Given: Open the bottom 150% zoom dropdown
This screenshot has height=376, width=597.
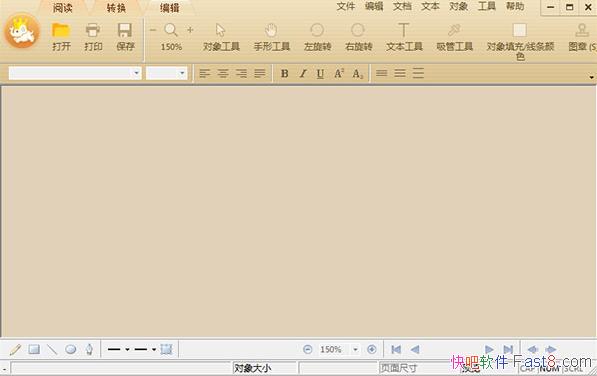Looking at the screenshot, I should [355, 349].
